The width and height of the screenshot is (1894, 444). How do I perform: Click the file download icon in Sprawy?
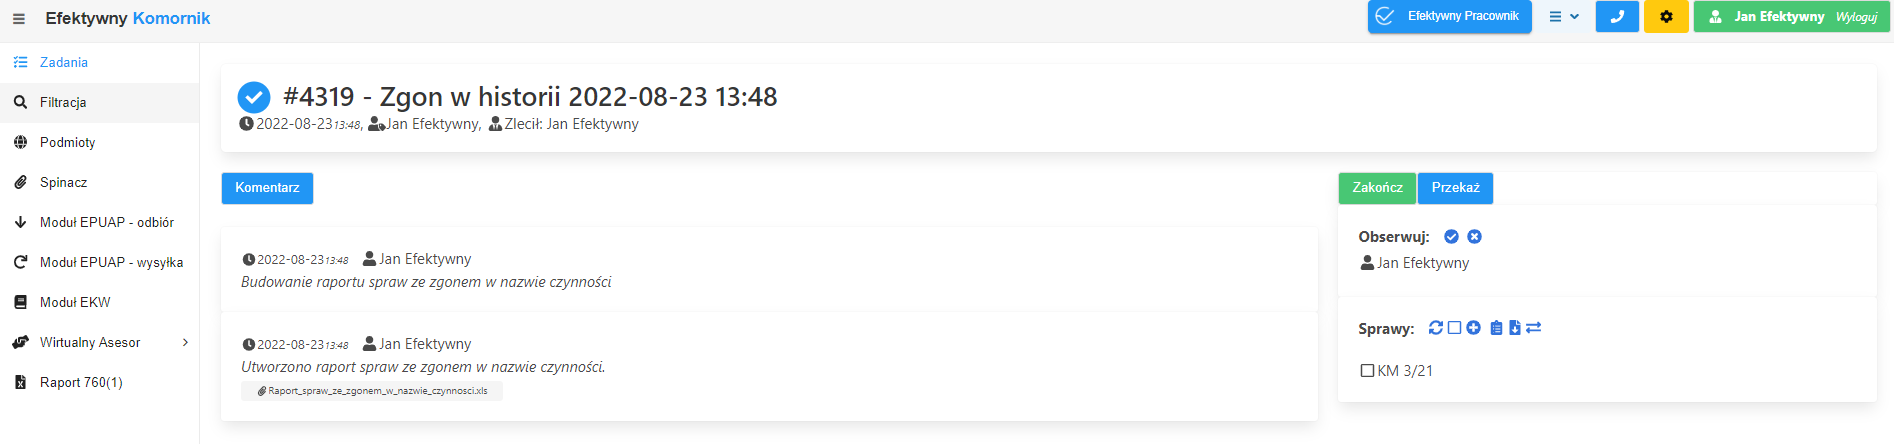coord(1515,328)
